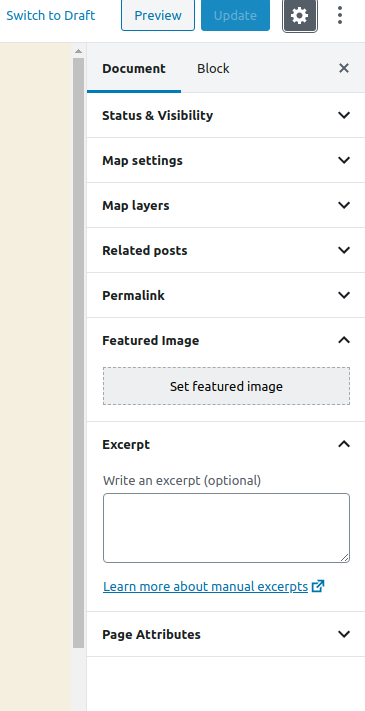365x711 pixels.
Task: Collapse the Excerpt panel
Action: pos(226,444)
